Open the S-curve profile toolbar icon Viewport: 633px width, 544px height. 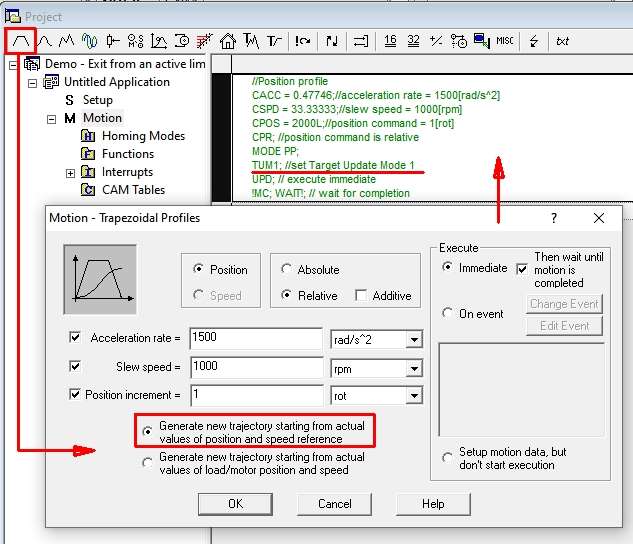click(x=44, y=41)
